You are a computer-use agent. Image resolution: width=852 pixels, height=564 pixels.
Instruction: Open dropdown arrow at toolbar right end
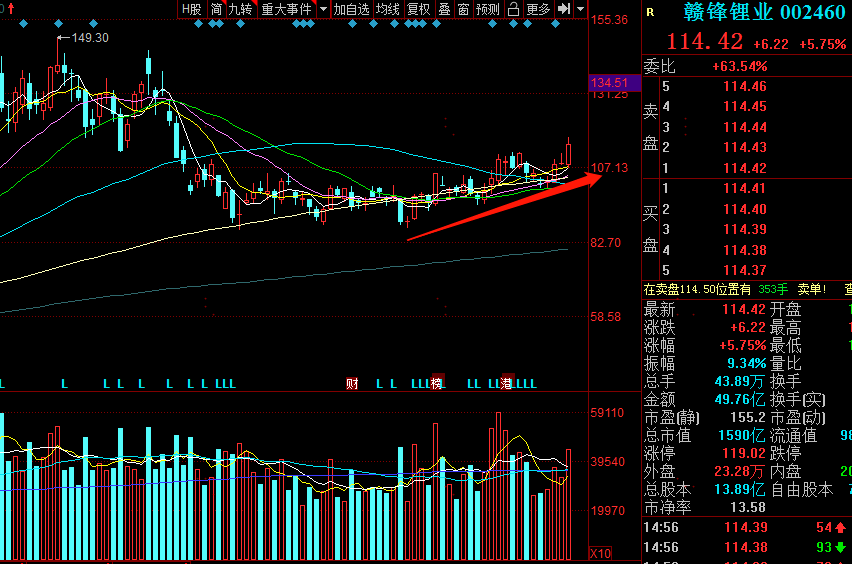[581, 9]
